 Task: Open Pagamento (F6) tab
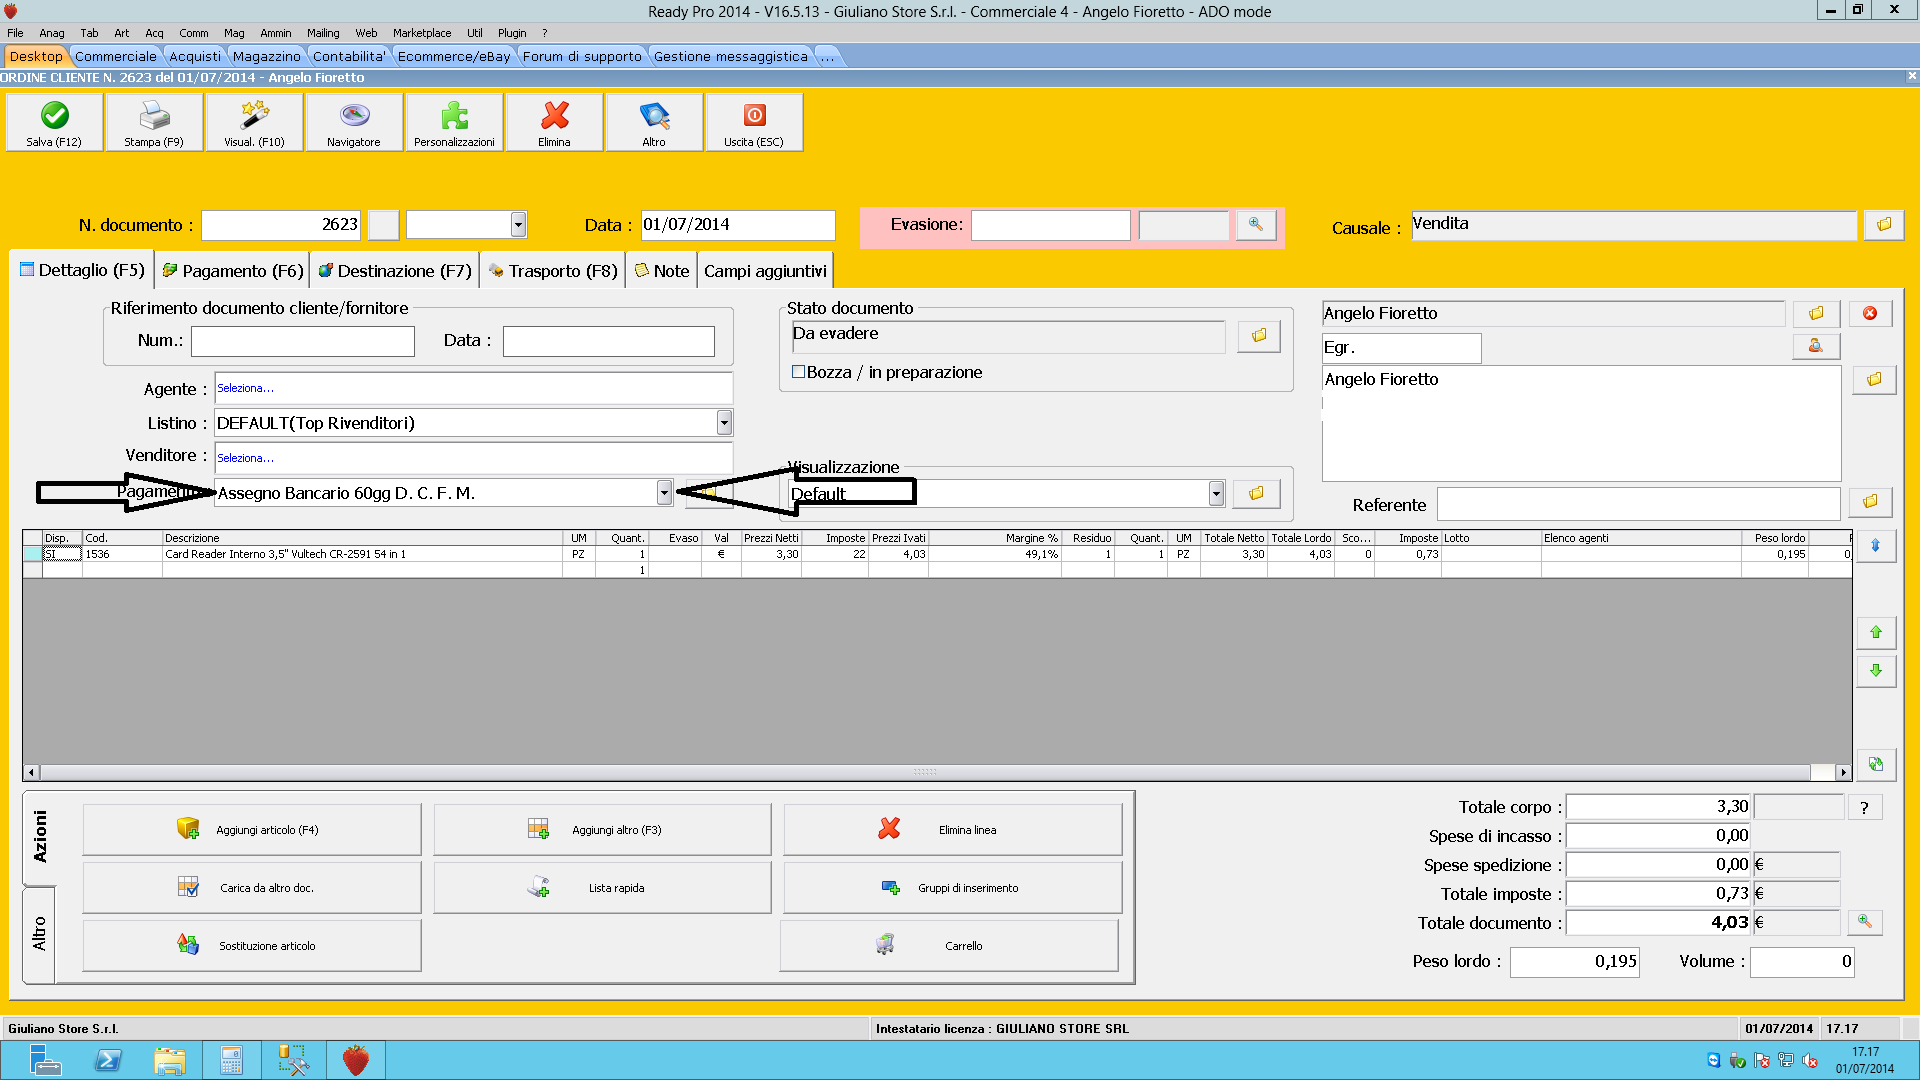[232, 271]
